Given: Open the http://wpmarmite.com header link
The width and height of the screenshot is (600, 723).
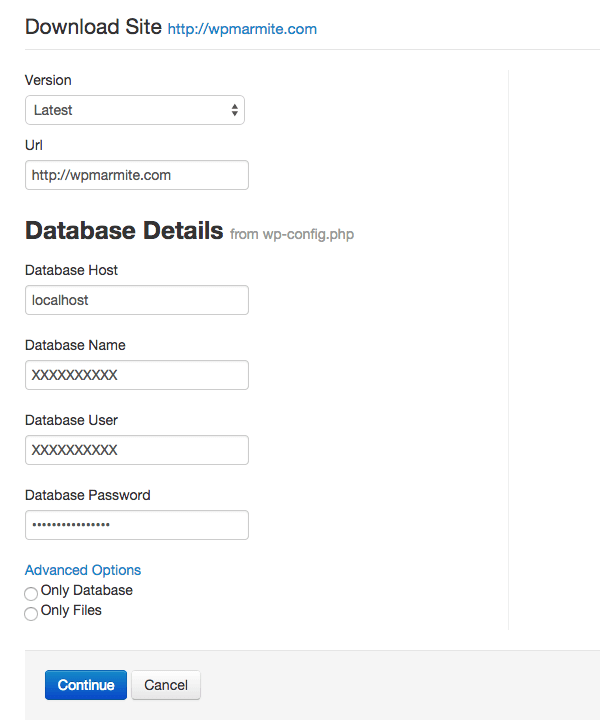Looking at the screenshot, I should (x=242, y=29).
